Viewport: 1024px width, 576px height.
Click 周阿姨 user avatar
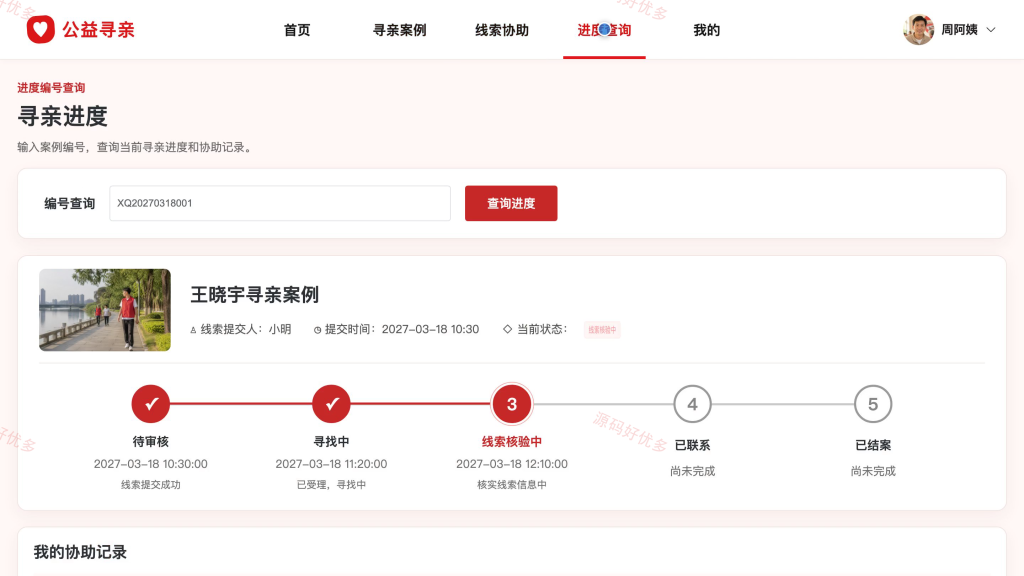click(x=918, y=29)
